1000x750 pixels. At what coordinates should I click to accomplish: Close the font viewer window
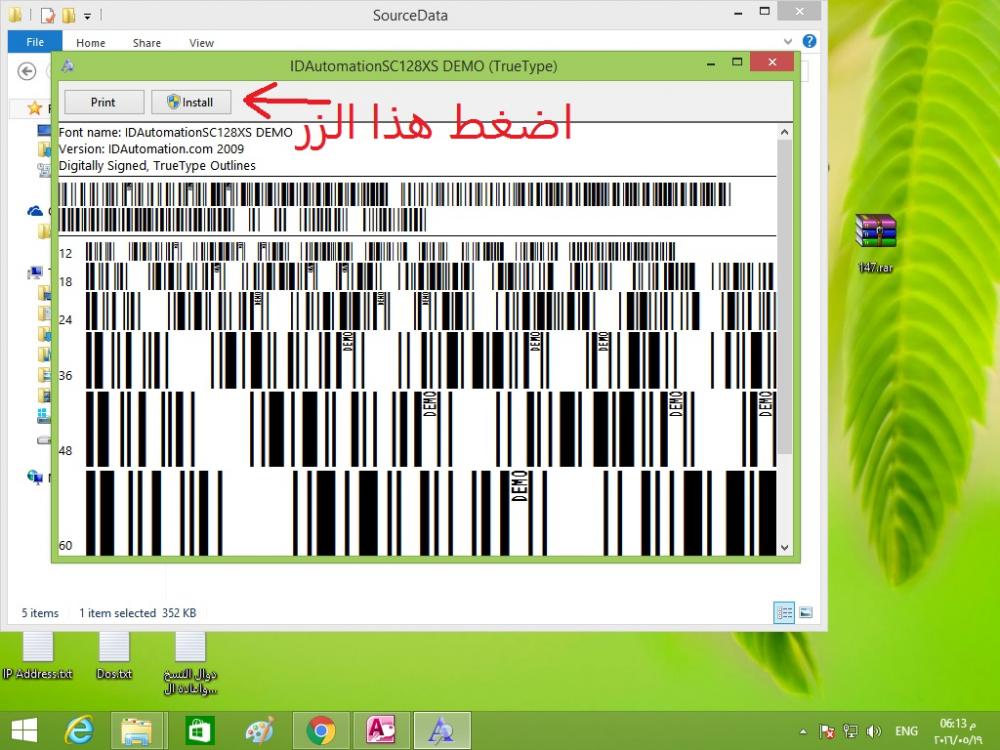tap(772, 62)
